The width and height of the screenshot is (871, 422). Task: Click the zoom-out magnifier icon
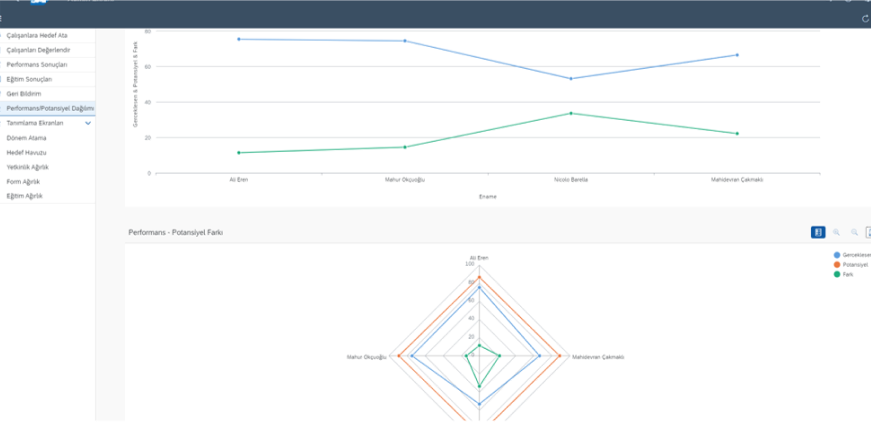(854, 232)
